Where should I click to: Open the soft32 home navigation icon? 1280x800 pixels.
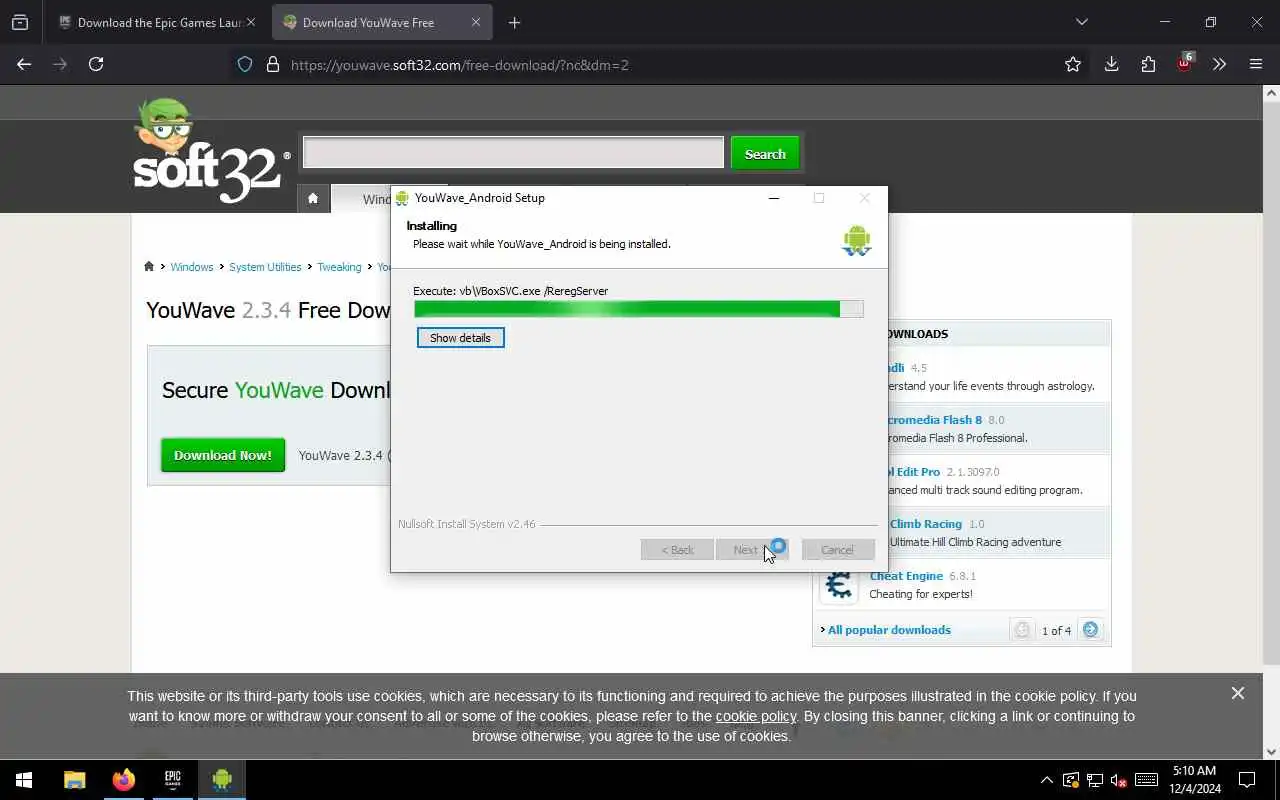coord(313,198)
